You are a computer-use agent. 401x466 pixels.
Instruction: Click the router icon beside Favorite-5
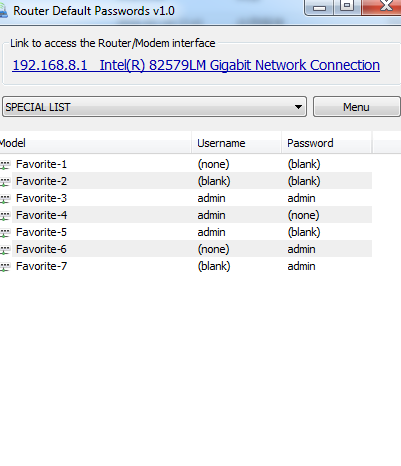[x=5, y=232]
